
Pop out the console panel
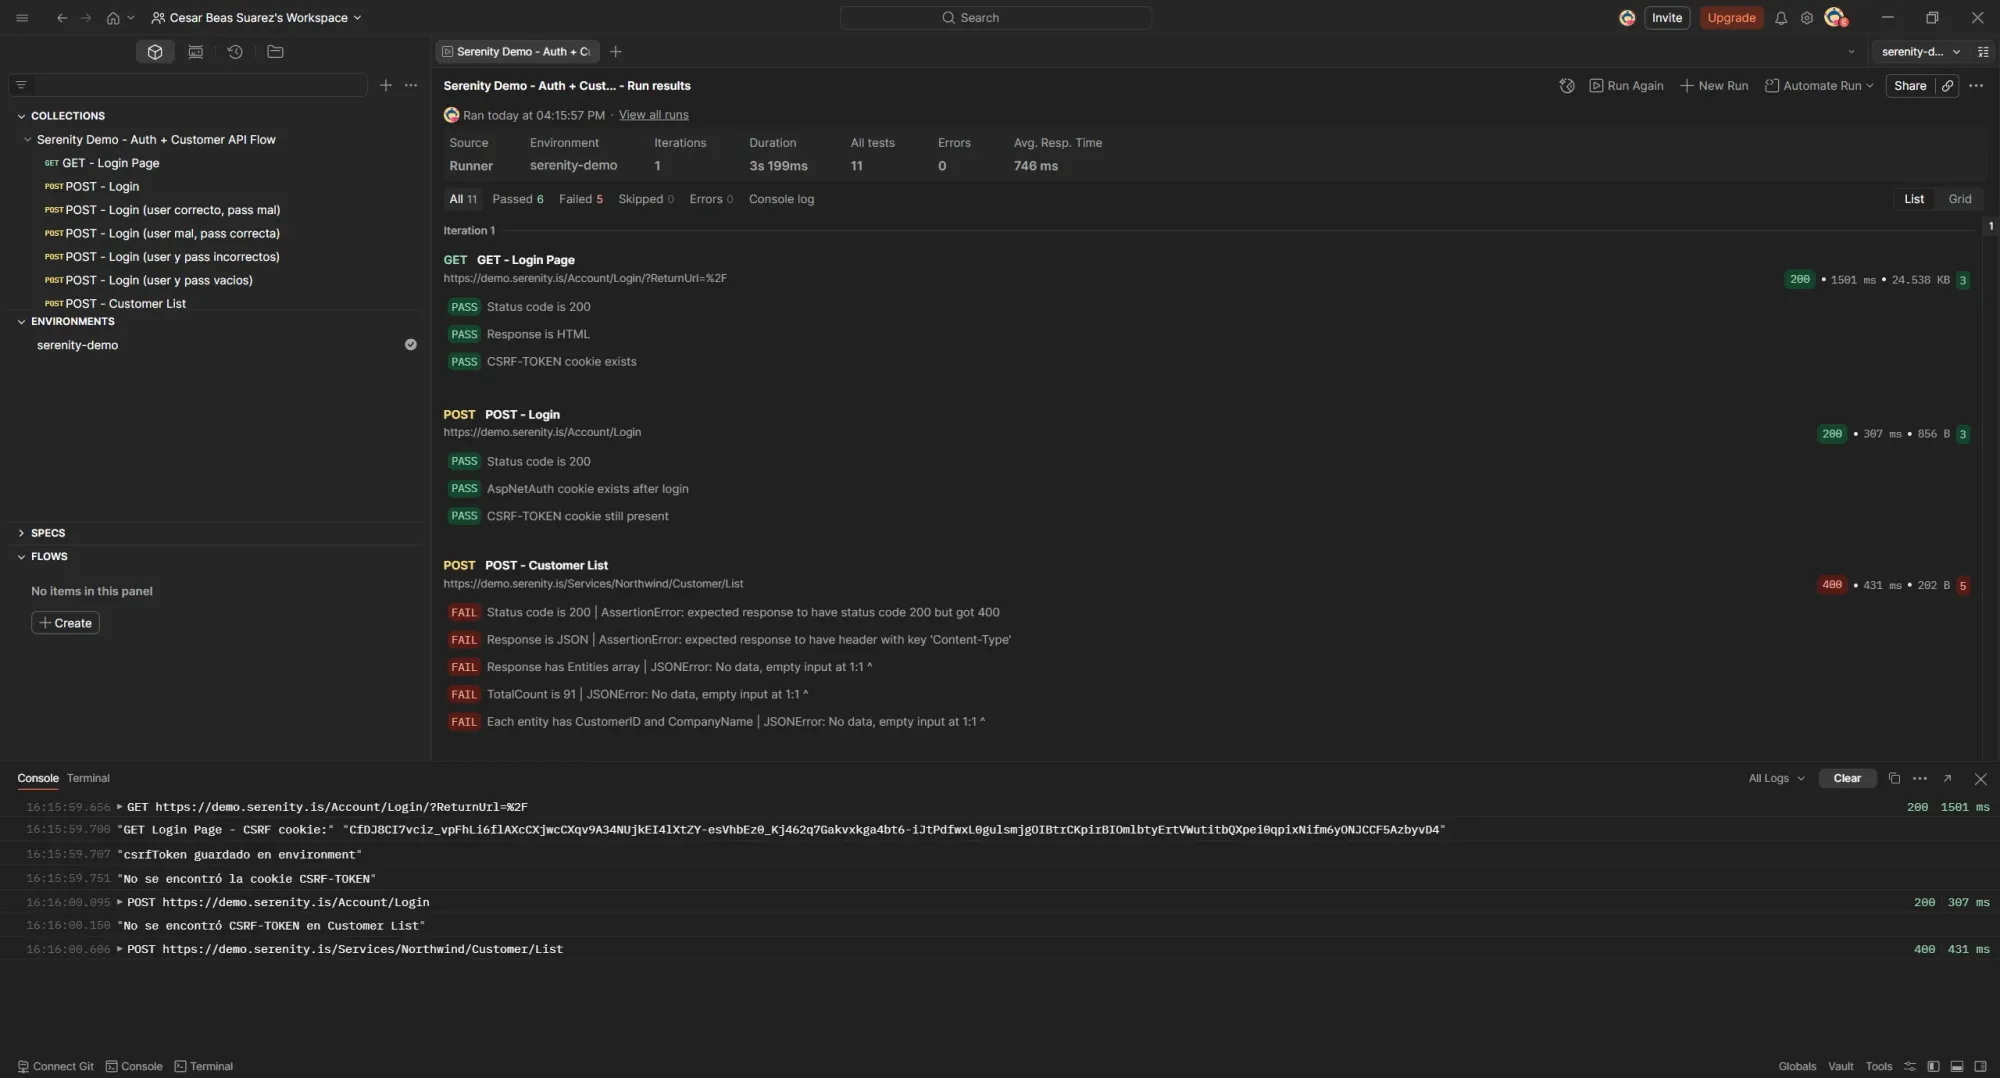(1948, 778)
